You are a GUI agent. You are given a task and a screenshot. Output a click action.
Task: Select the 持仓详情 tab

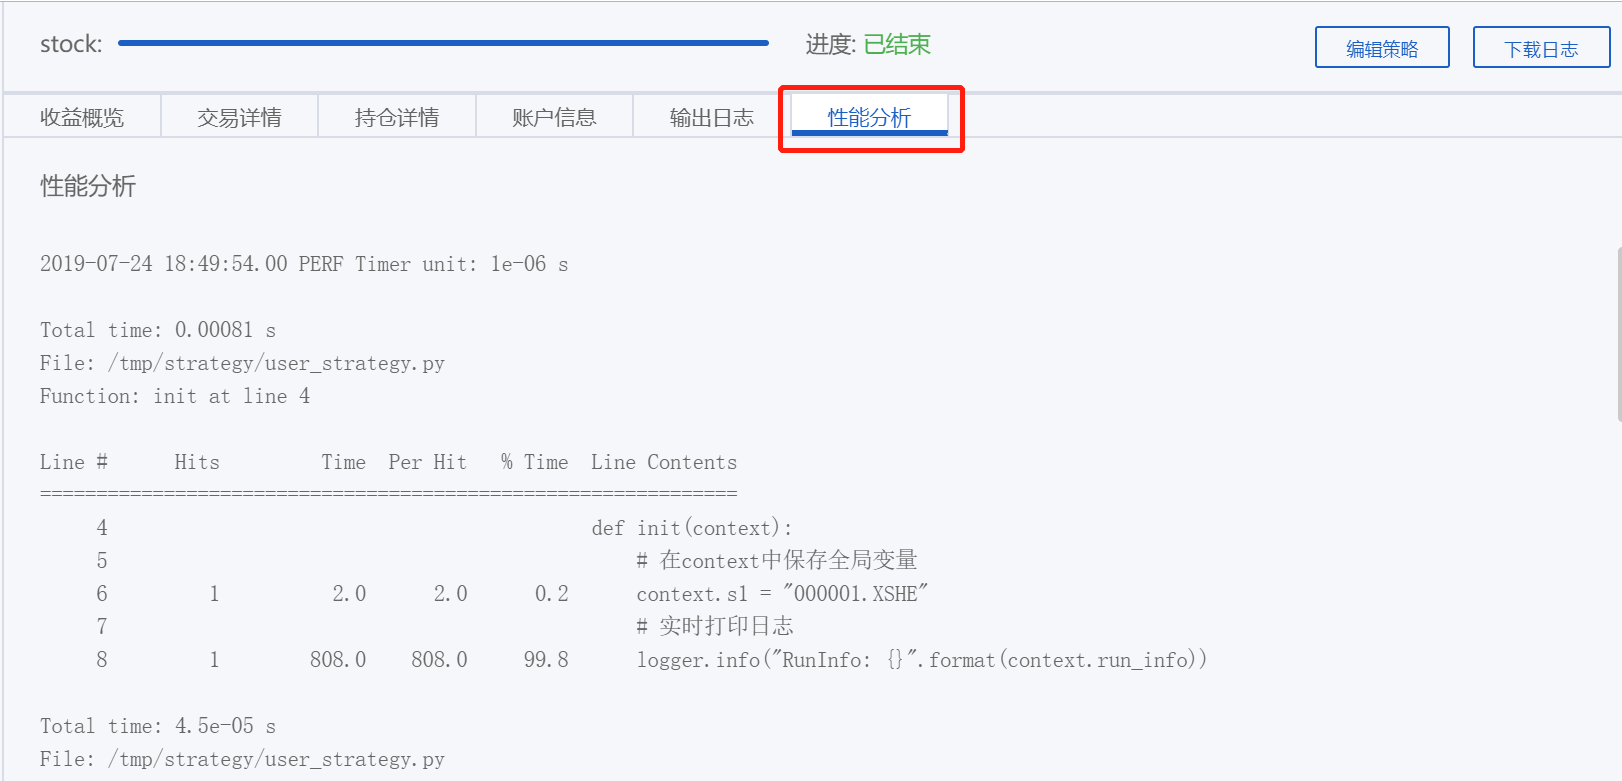point(396,116)
